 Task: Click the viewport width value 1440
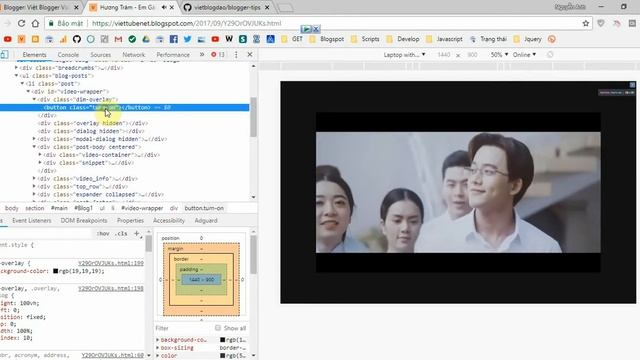pos(443,55)
